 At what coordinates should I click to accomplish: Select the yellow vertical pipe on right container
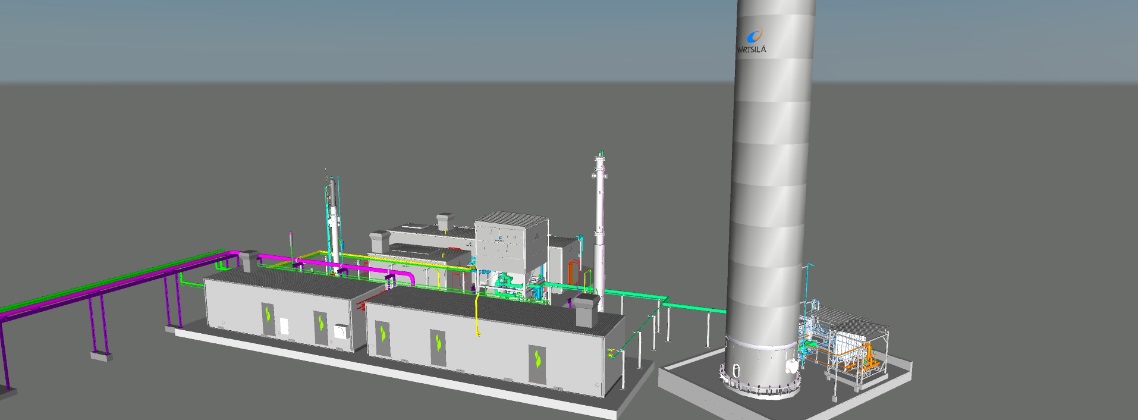(x=478, y=323)
